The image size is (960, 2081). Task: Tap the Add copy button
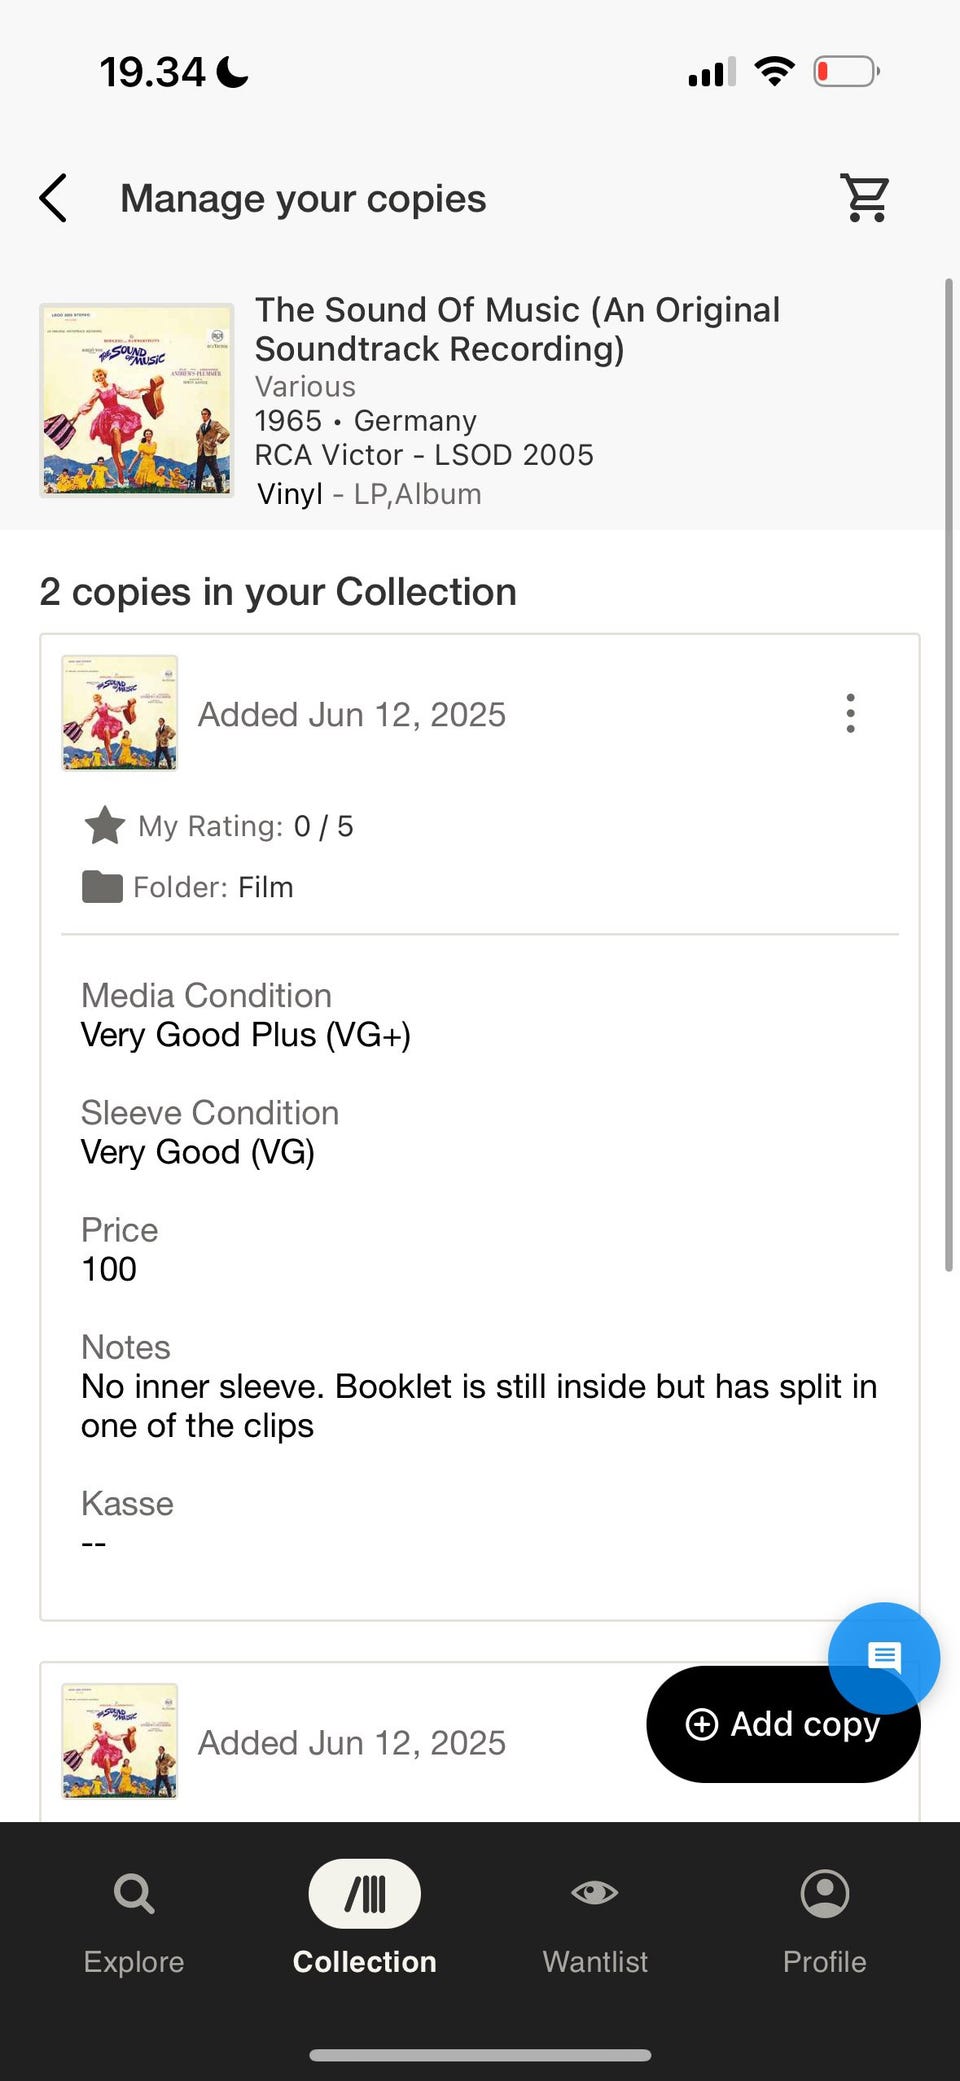click(x=783, y=1724)
